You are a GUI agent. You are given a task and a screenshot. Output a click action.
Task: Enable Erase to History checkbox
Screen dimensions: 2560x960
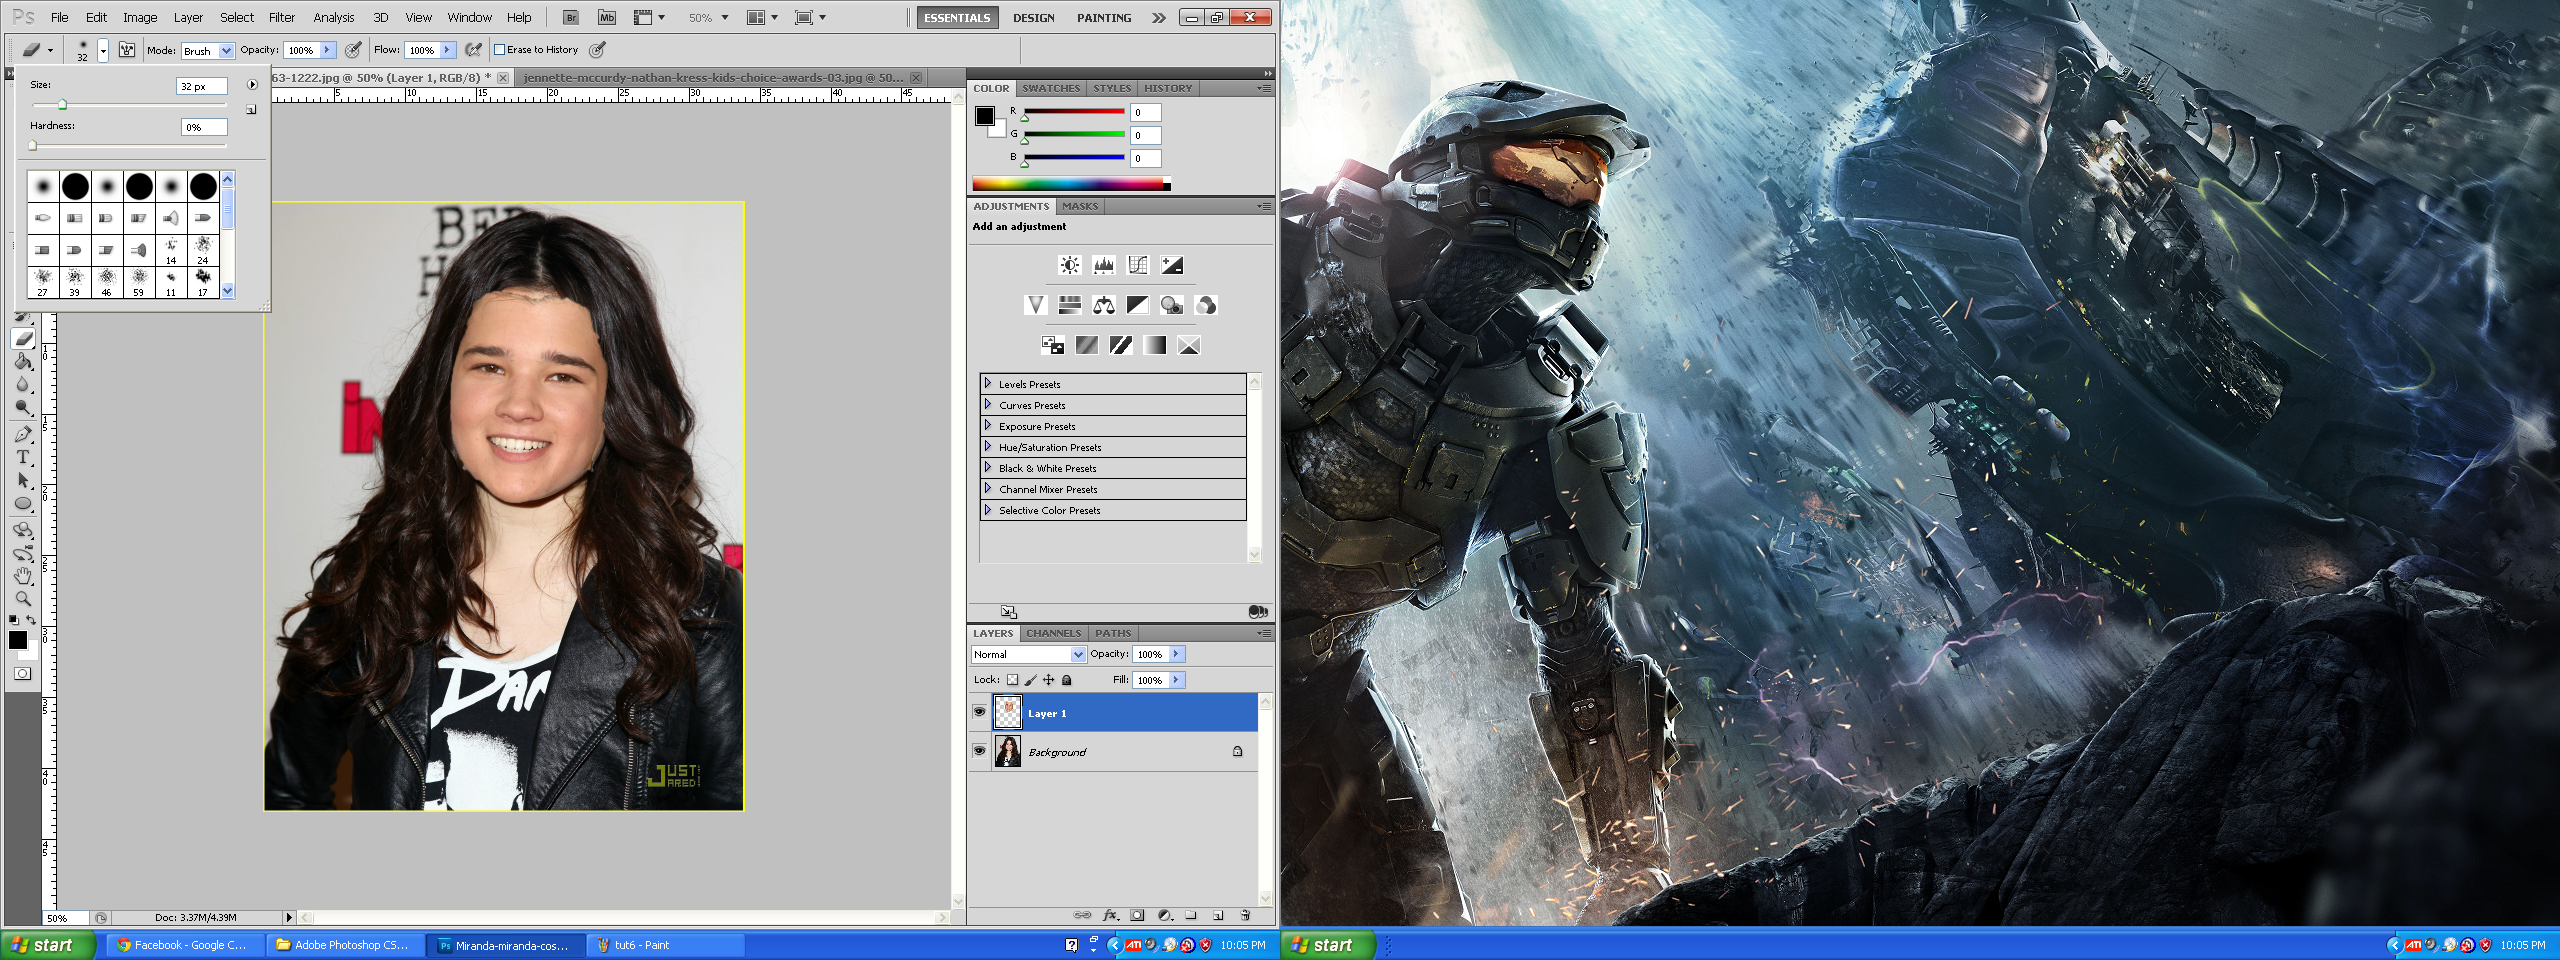[x=500, y=50]
